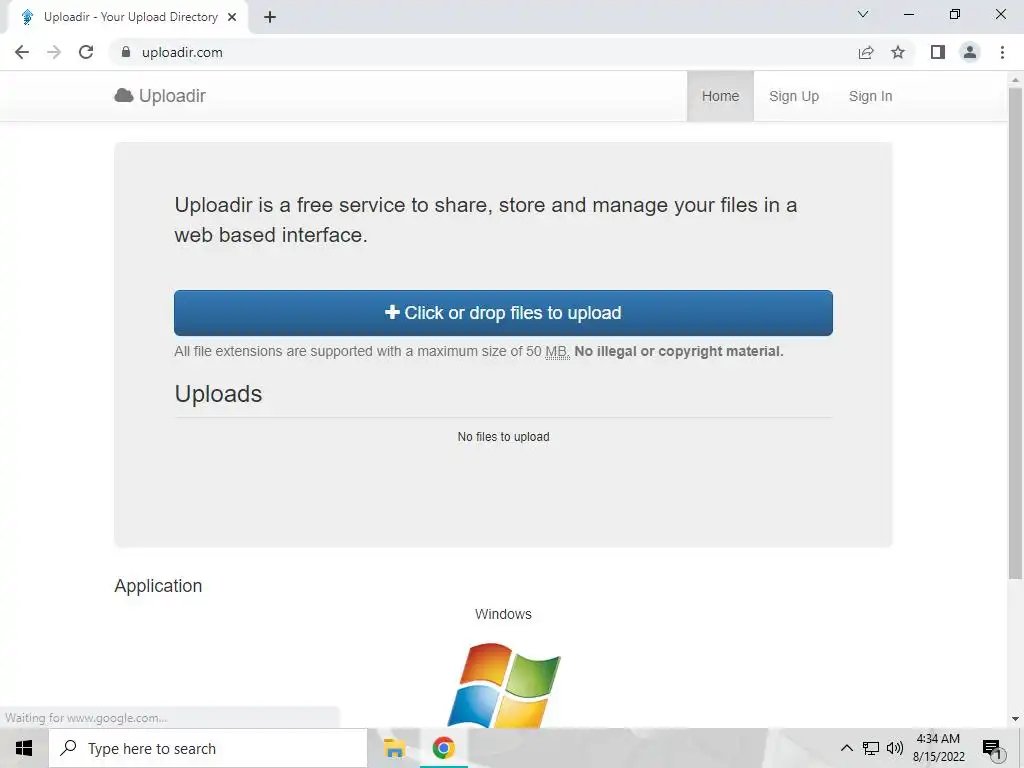Image resolution: width=1024 pixels, height=768 pixels.
Task: Click the Windows application label
Action: click(x=503, y=614)
